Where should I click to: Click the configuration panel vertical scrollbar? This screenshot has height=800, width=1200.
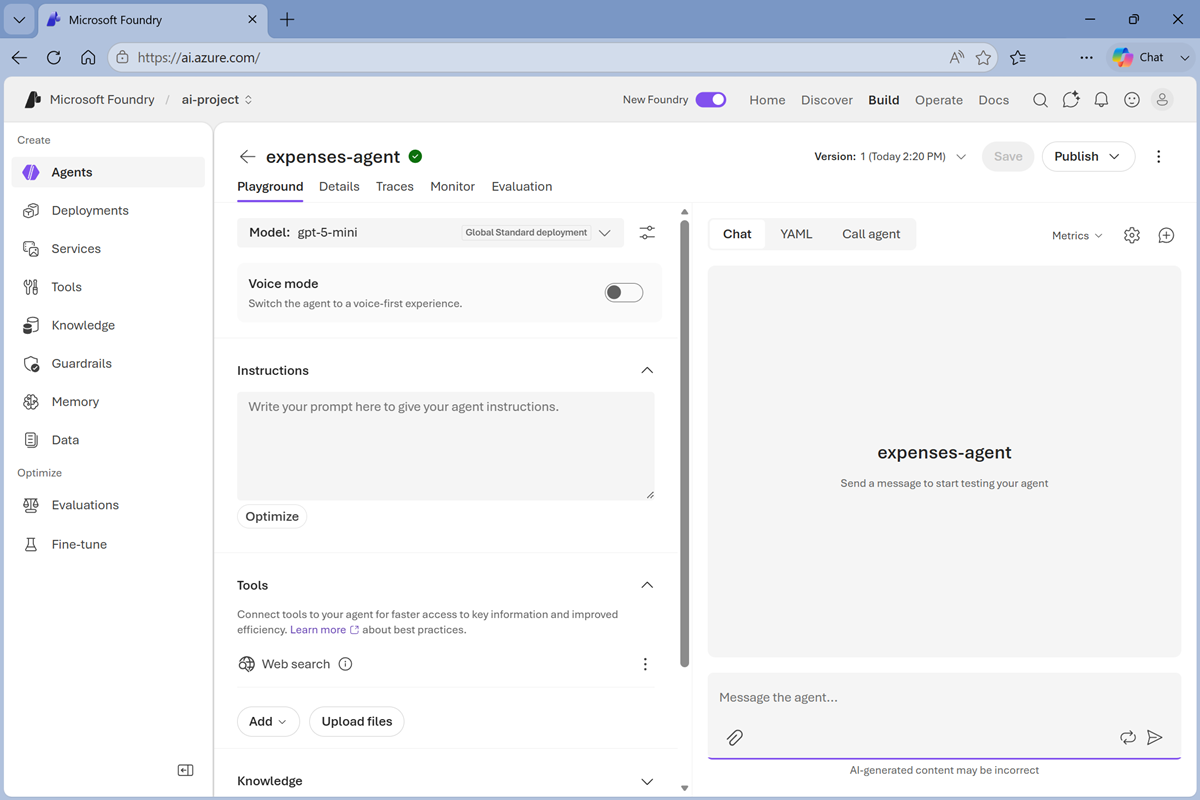pos(684,443)
